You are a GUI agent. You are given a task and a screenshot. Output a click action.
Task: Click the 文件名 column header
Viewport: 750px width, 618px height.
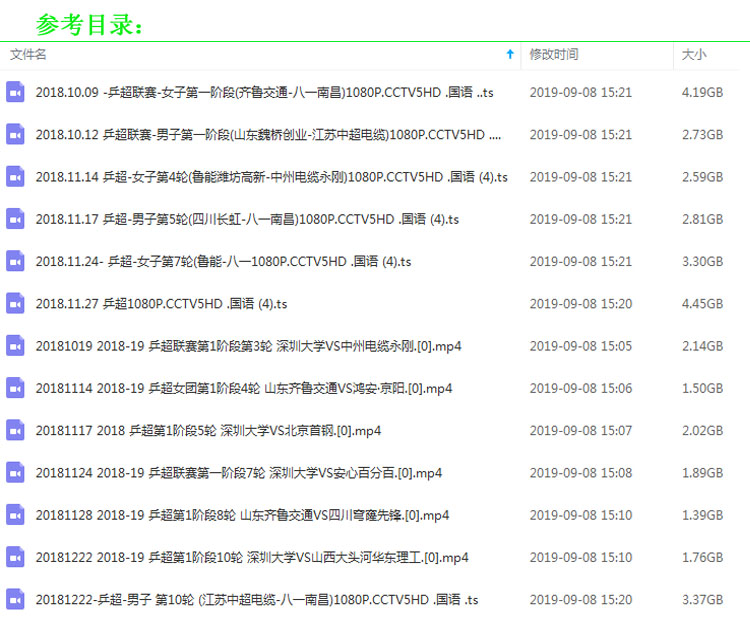tap(29, 54)
